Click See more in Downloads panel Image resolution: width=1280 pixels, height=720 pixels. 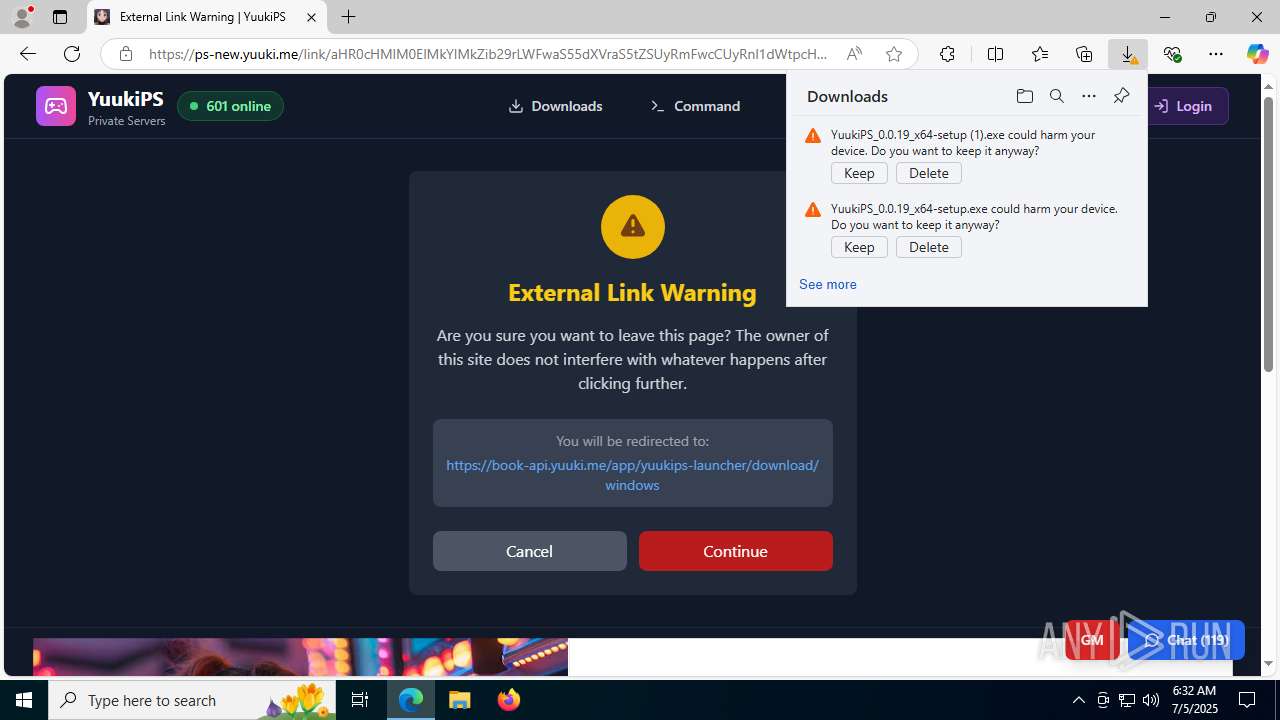[827, 284]
